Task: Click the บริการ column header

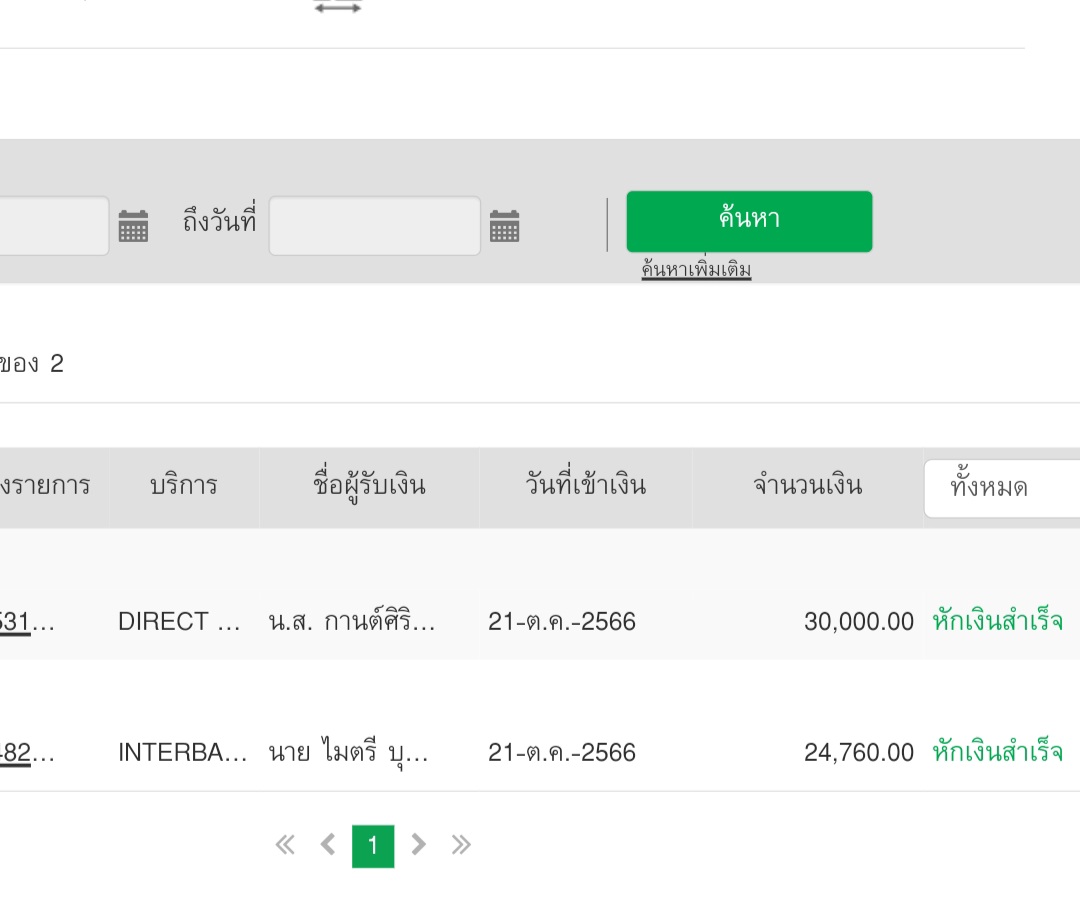Action: tap(184, 487)
